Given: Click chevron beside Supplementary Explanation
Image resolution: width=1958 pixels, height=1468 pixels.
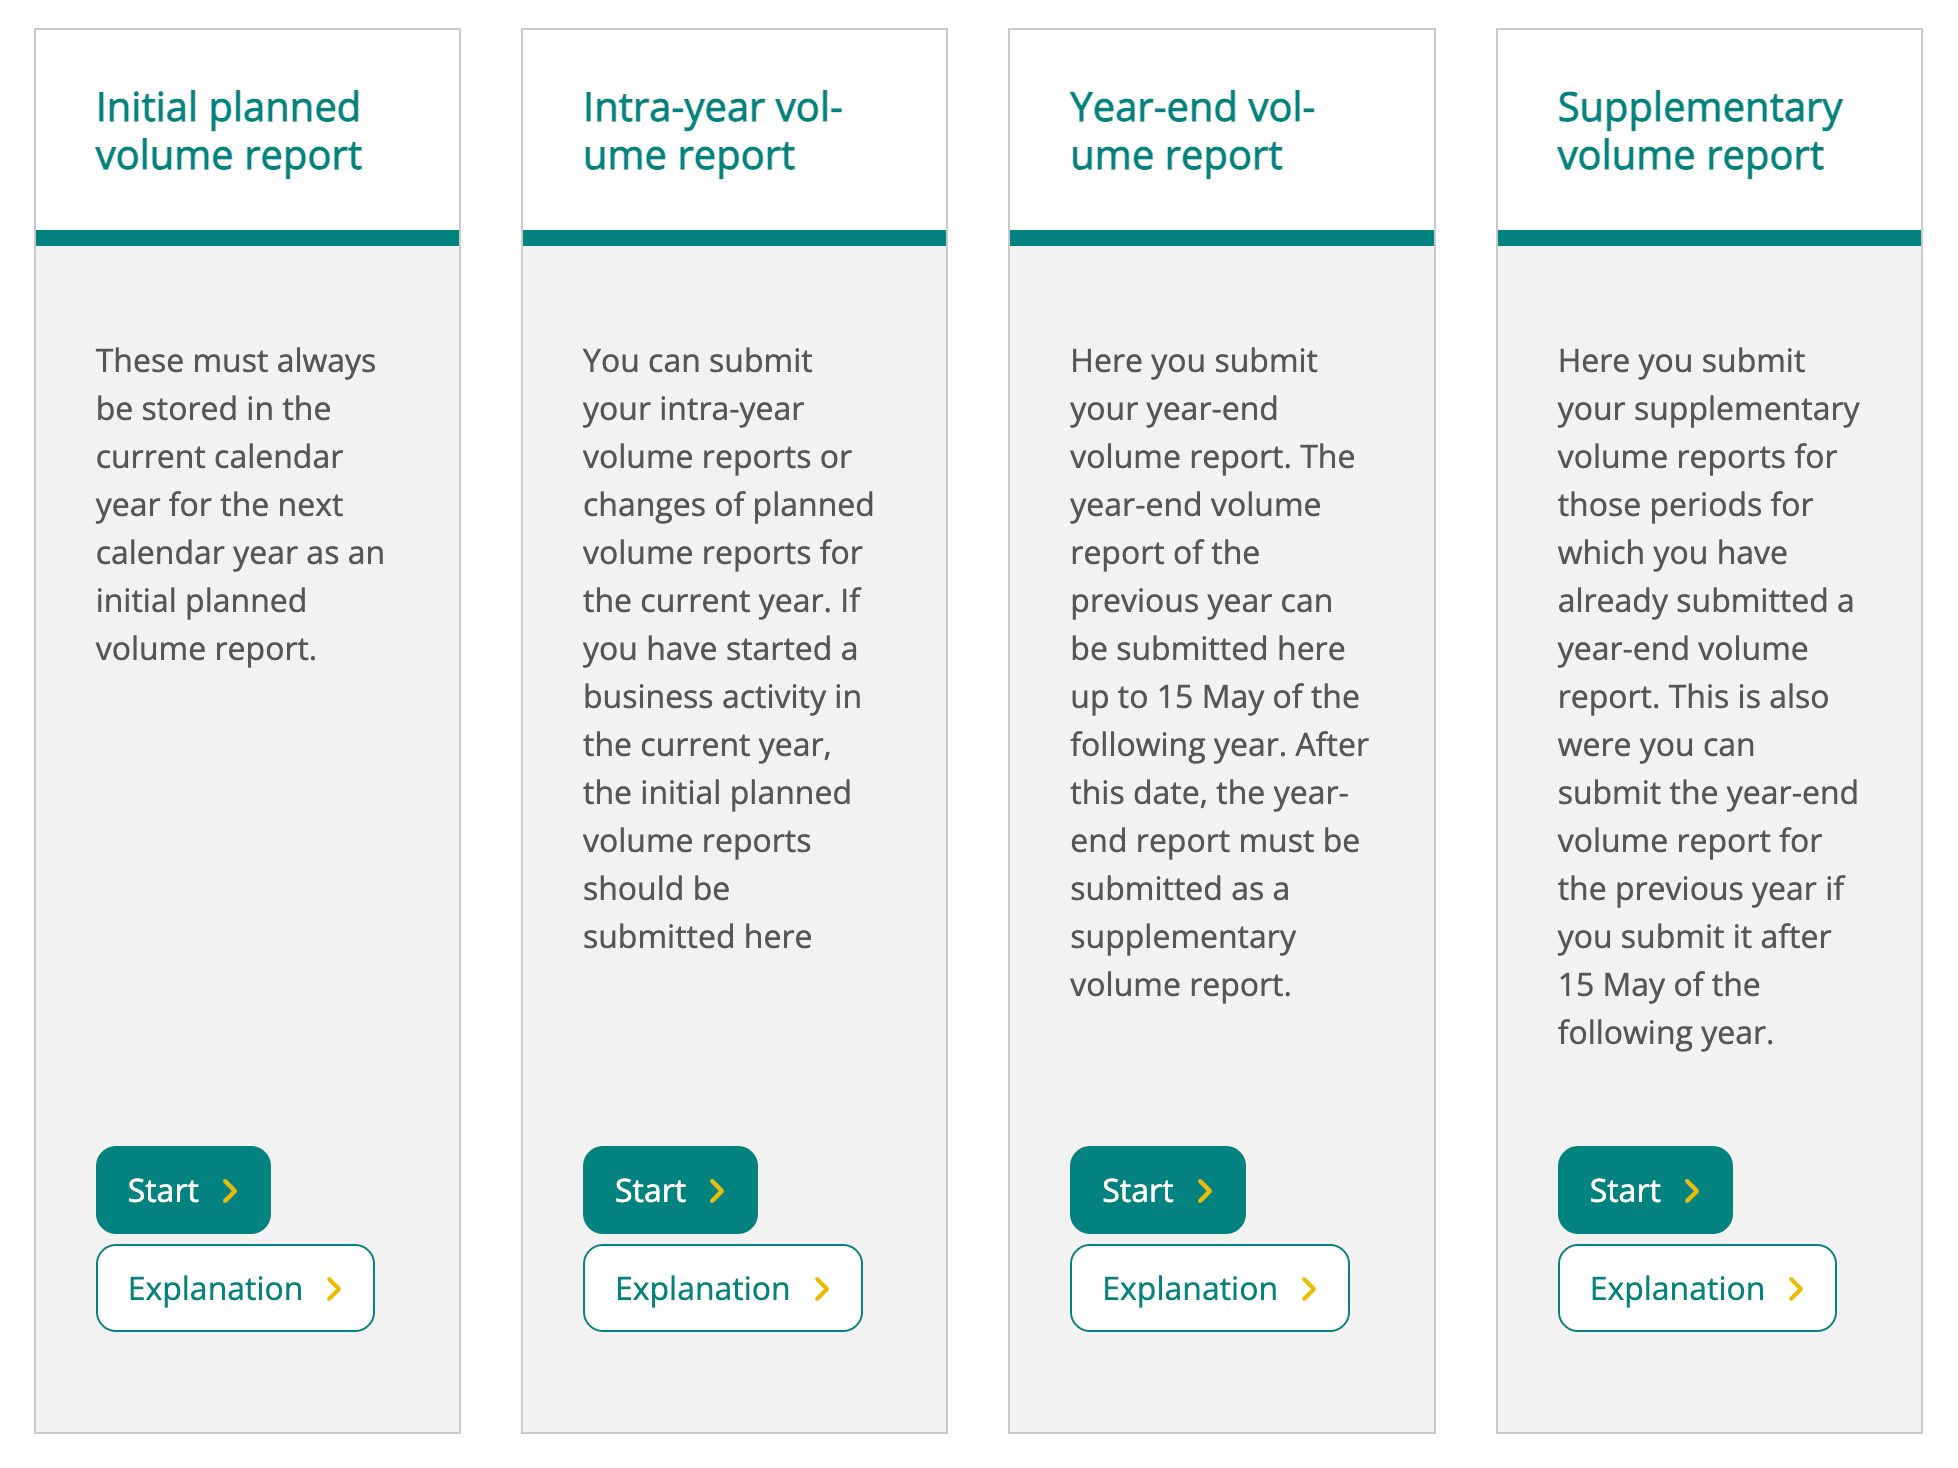Looking at the screenshot, I should point(1796,1289).
